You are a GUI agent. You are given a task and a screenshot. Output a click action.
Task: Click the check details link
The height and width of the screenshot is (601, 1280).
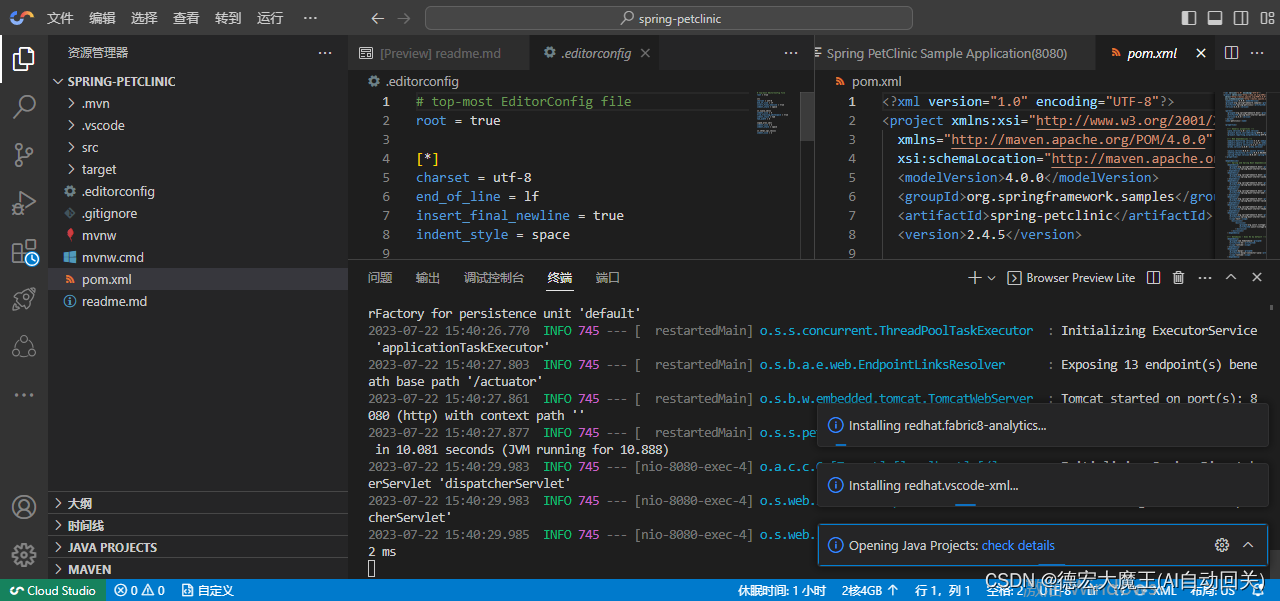(1018, 545)
